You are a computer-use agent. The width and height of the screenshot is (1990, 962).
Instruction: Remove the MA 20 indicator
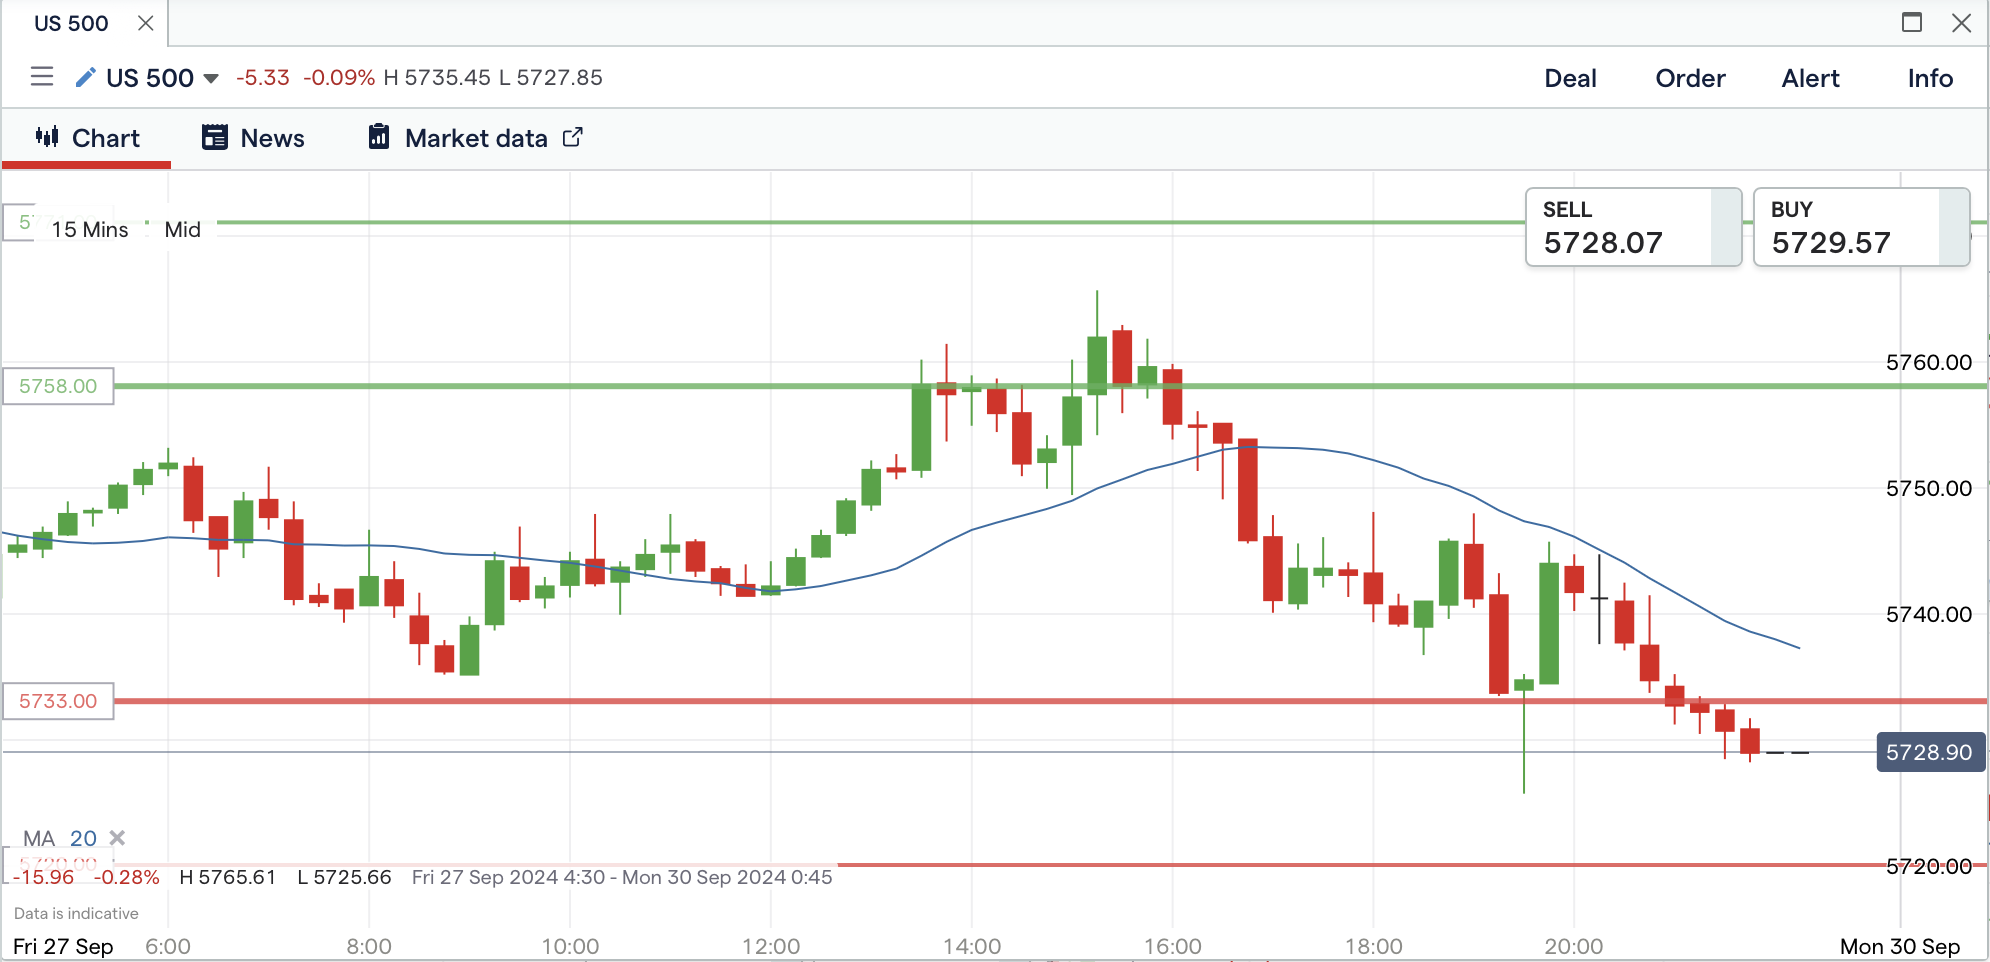point(117,838)
